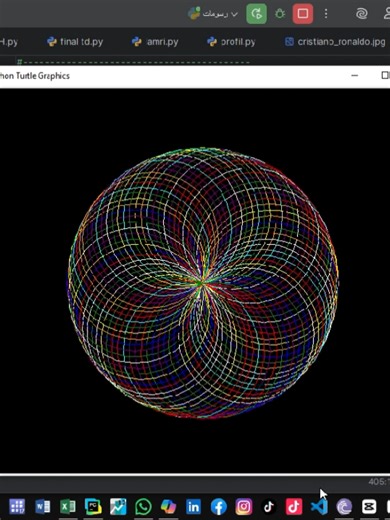
Task: Open Microsoft Excel from the taskbar
Action: (68, 507)
